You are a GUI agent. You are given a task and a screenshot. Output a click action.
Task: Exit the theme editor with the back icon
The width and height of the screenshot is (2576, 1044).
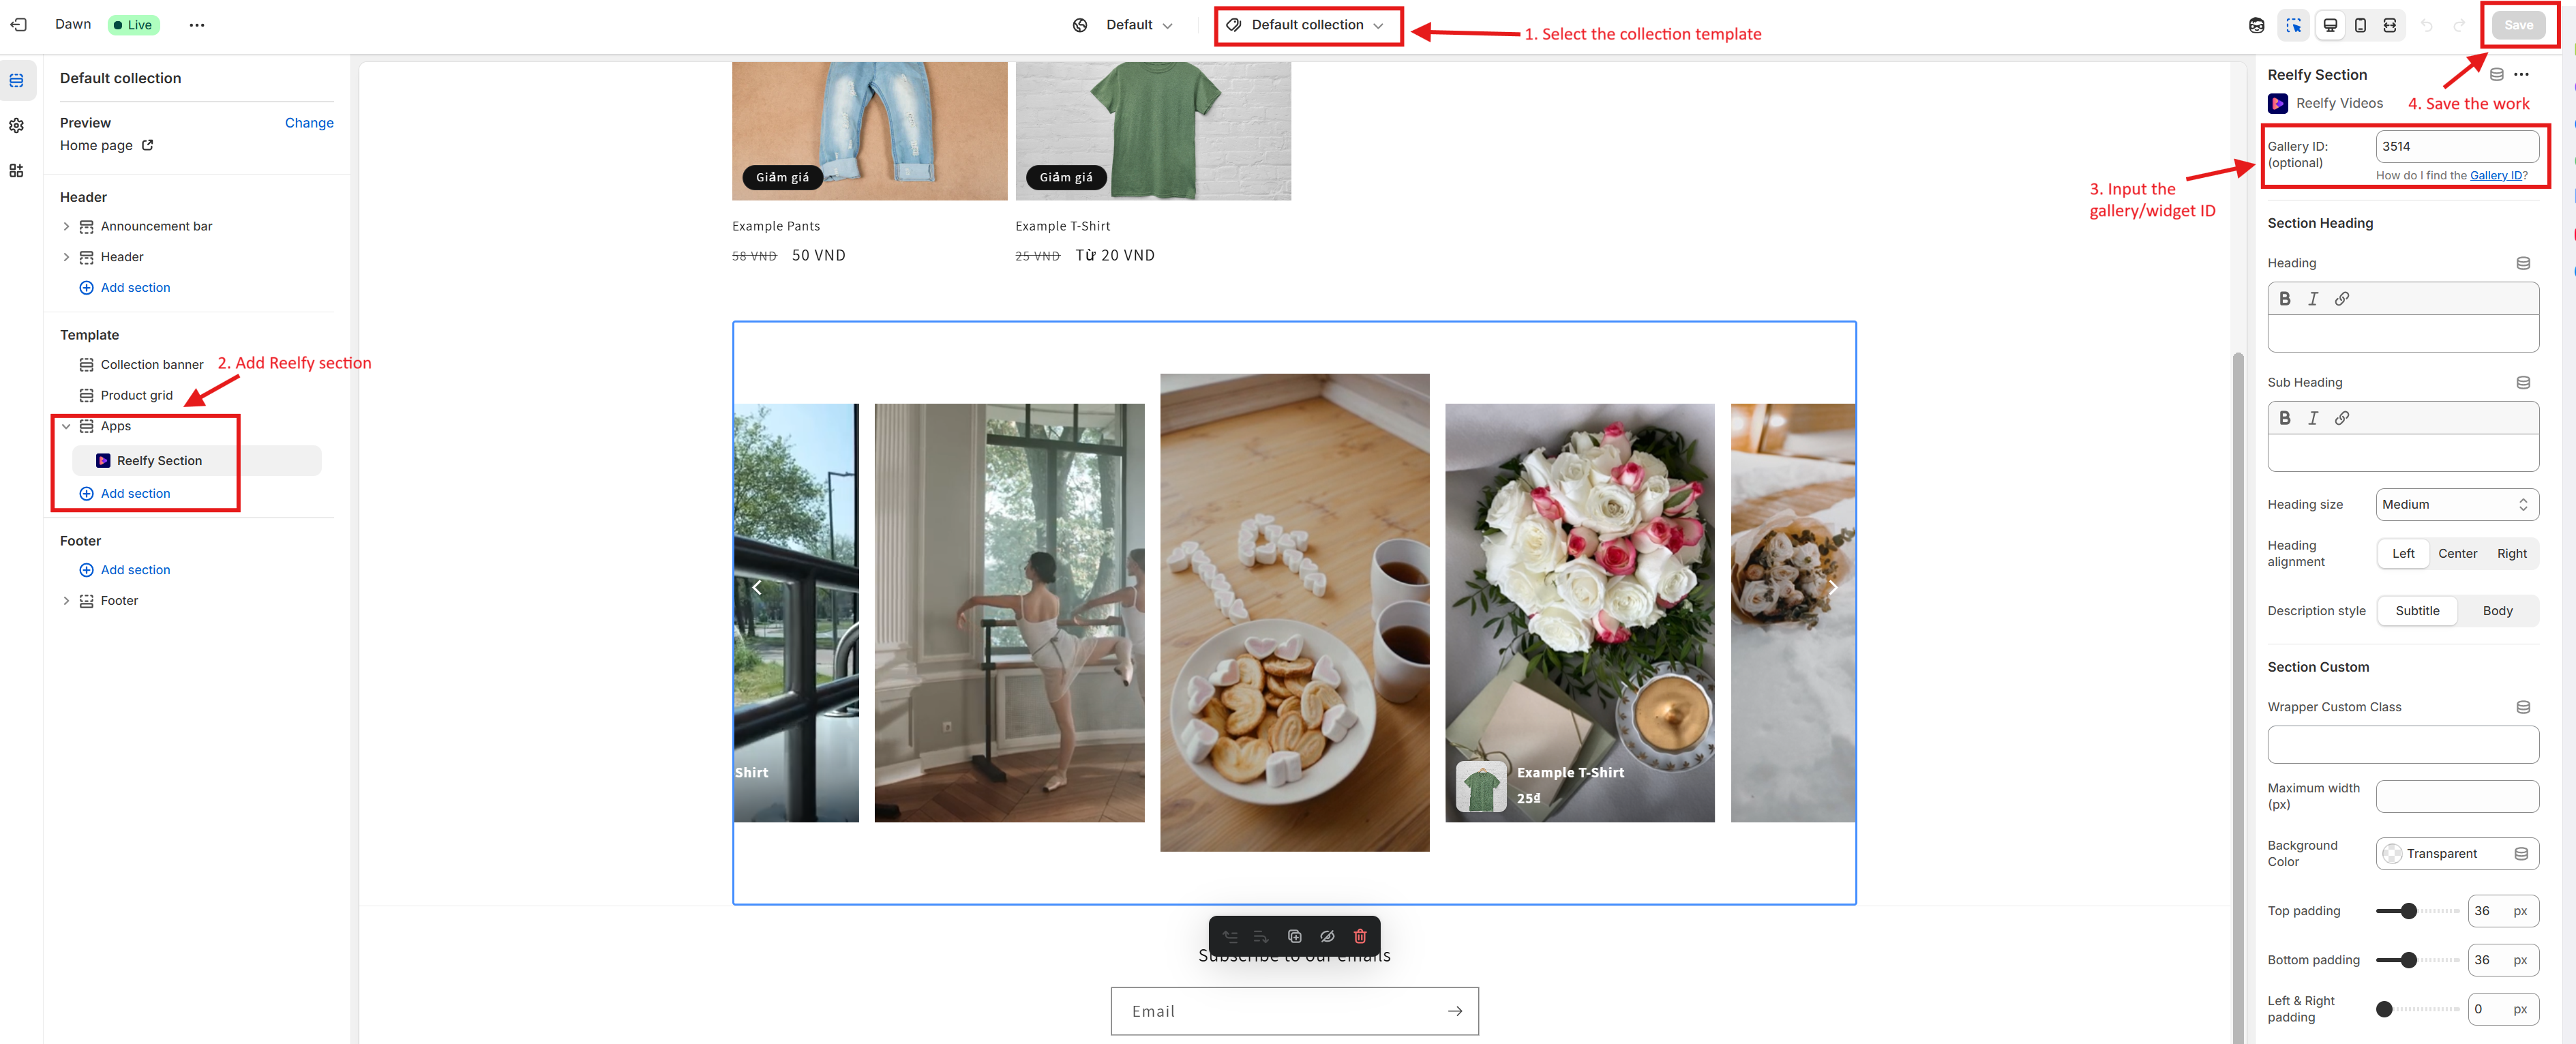coord(18,25)
